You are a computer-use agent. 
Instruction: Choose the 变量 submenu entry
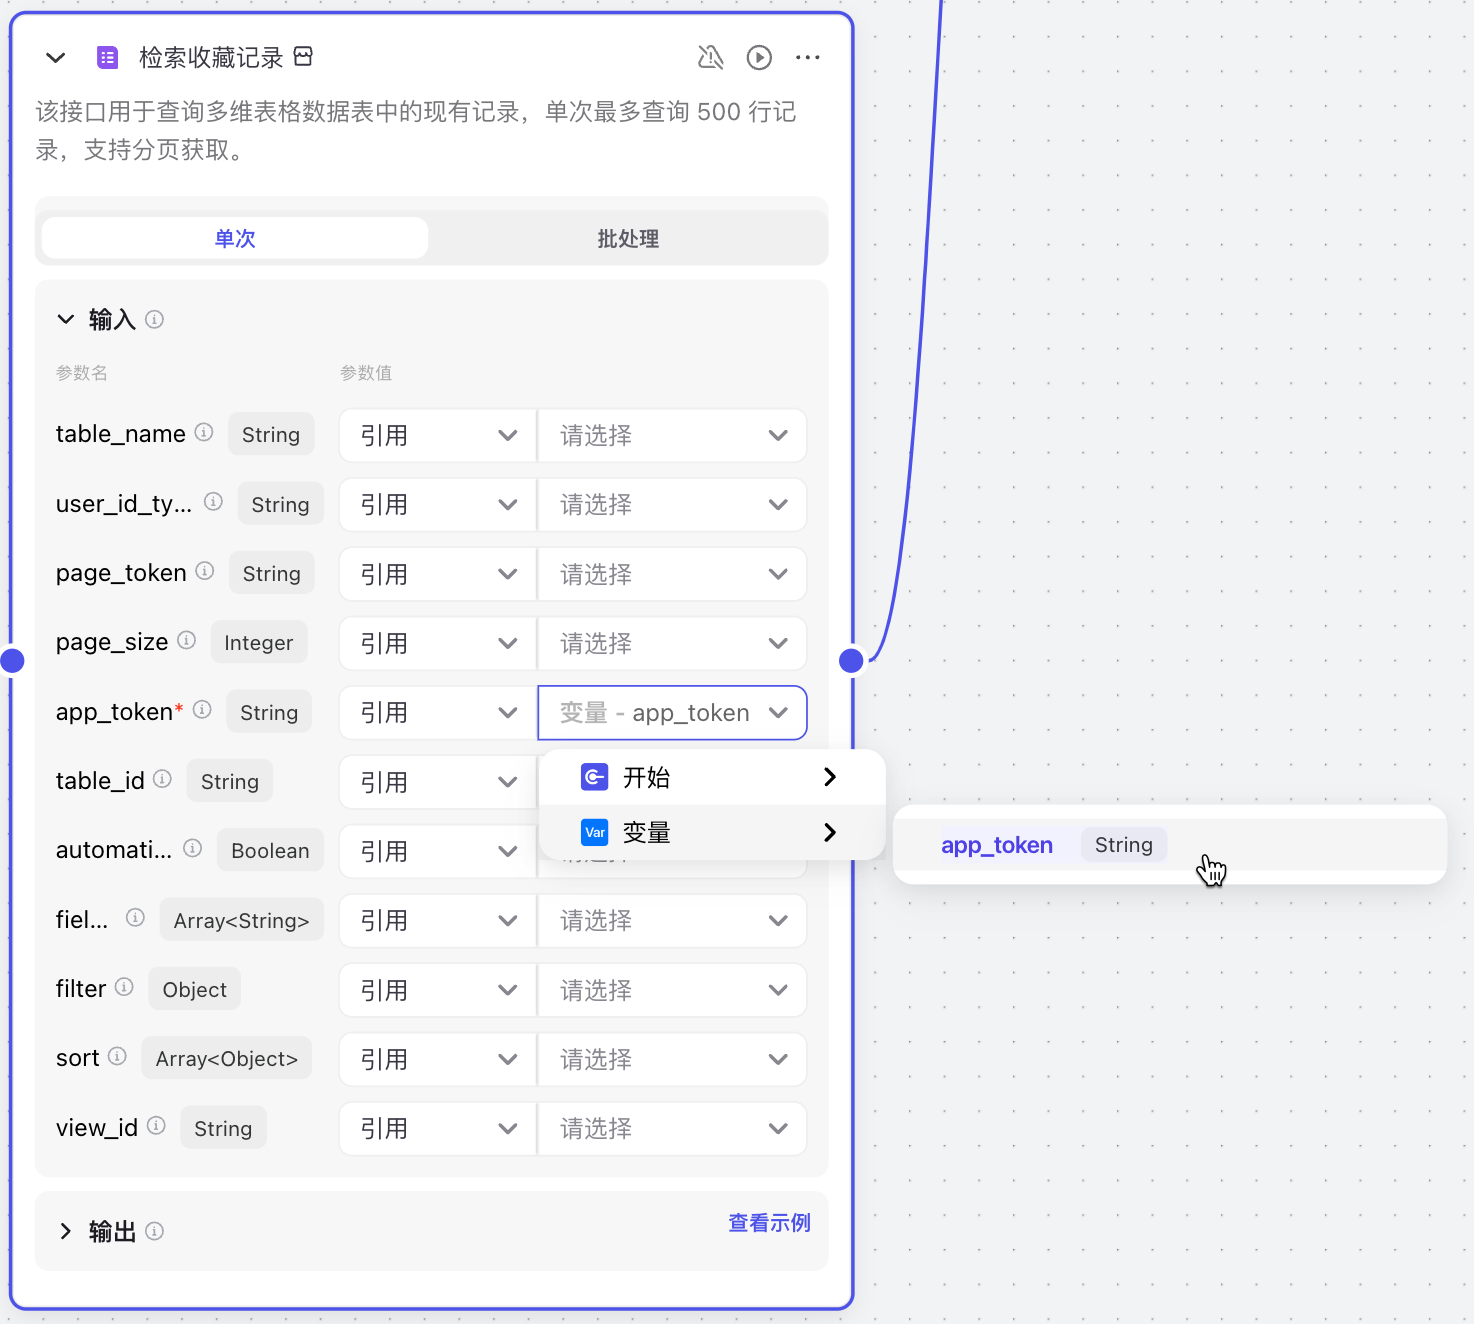coord(711,832)
